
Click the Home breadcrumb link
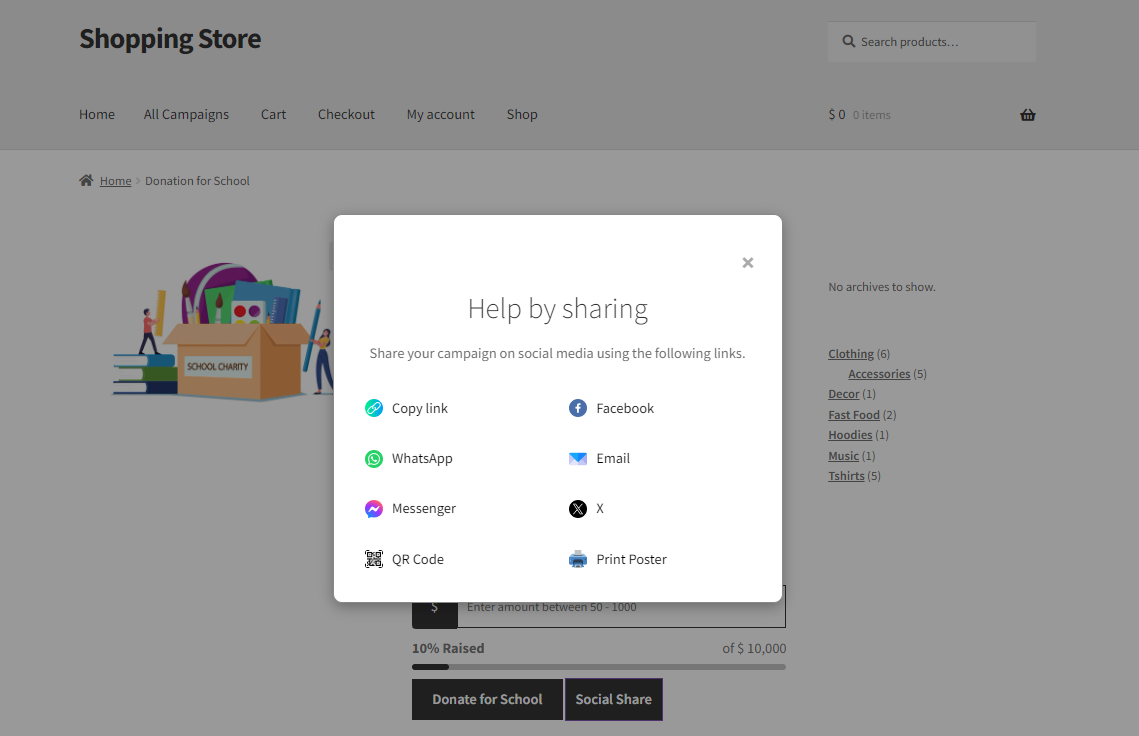pyautogui.click(x=115, y=181)
